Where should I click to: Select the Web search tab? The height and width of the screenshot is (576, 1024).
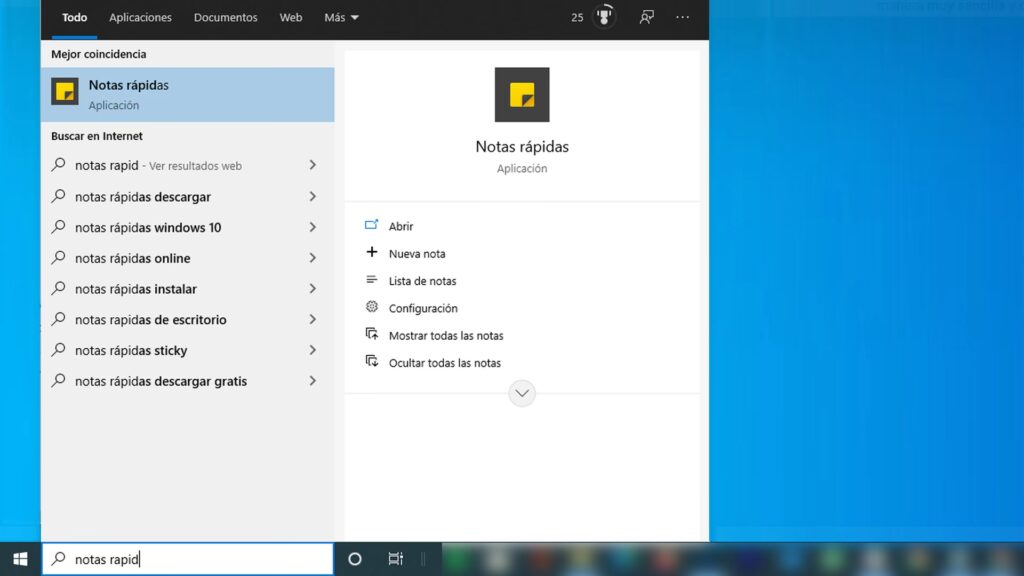tap(291, 18)
